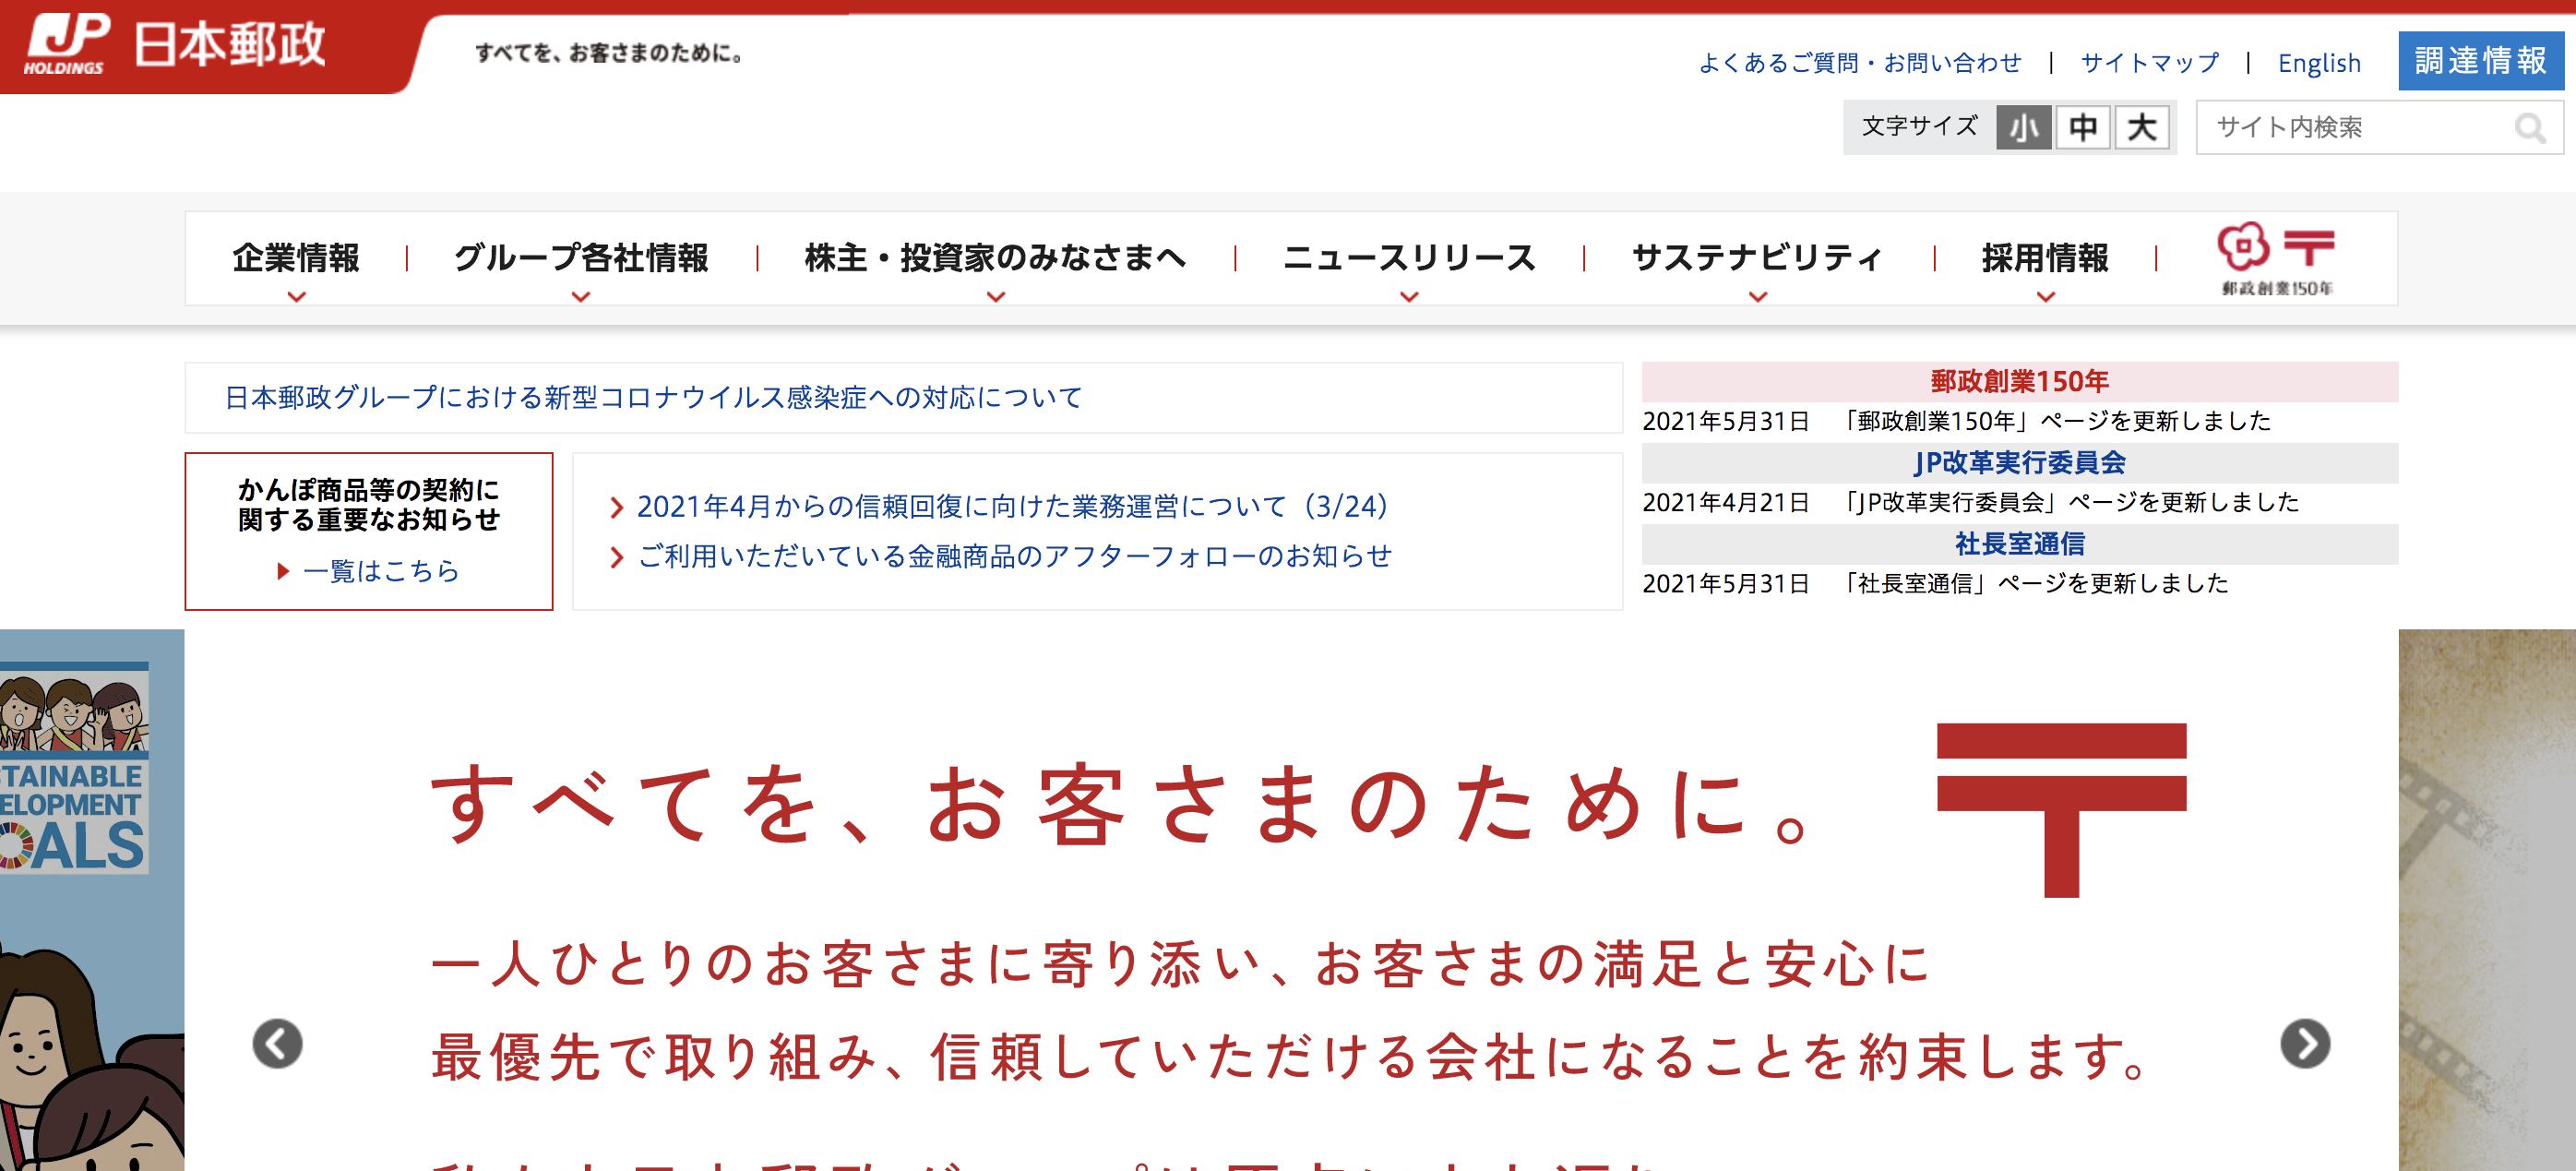Click the JP改革実行委員会 heading
This screenshot has width=2576, height=1171.
[2019, 463]
